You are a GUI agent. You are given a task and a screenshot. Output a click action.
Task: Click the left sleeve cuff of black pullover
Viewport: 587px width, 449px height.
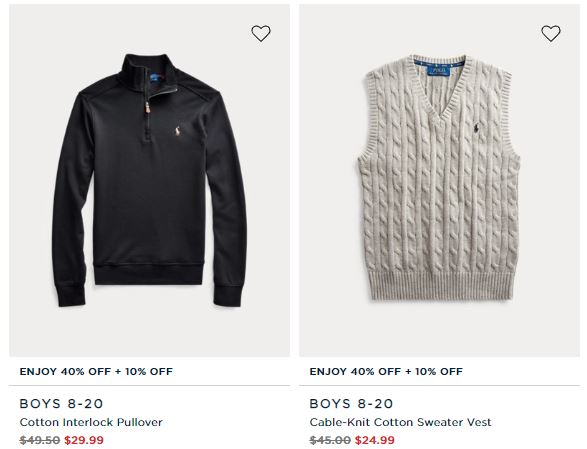click(71, 295)
